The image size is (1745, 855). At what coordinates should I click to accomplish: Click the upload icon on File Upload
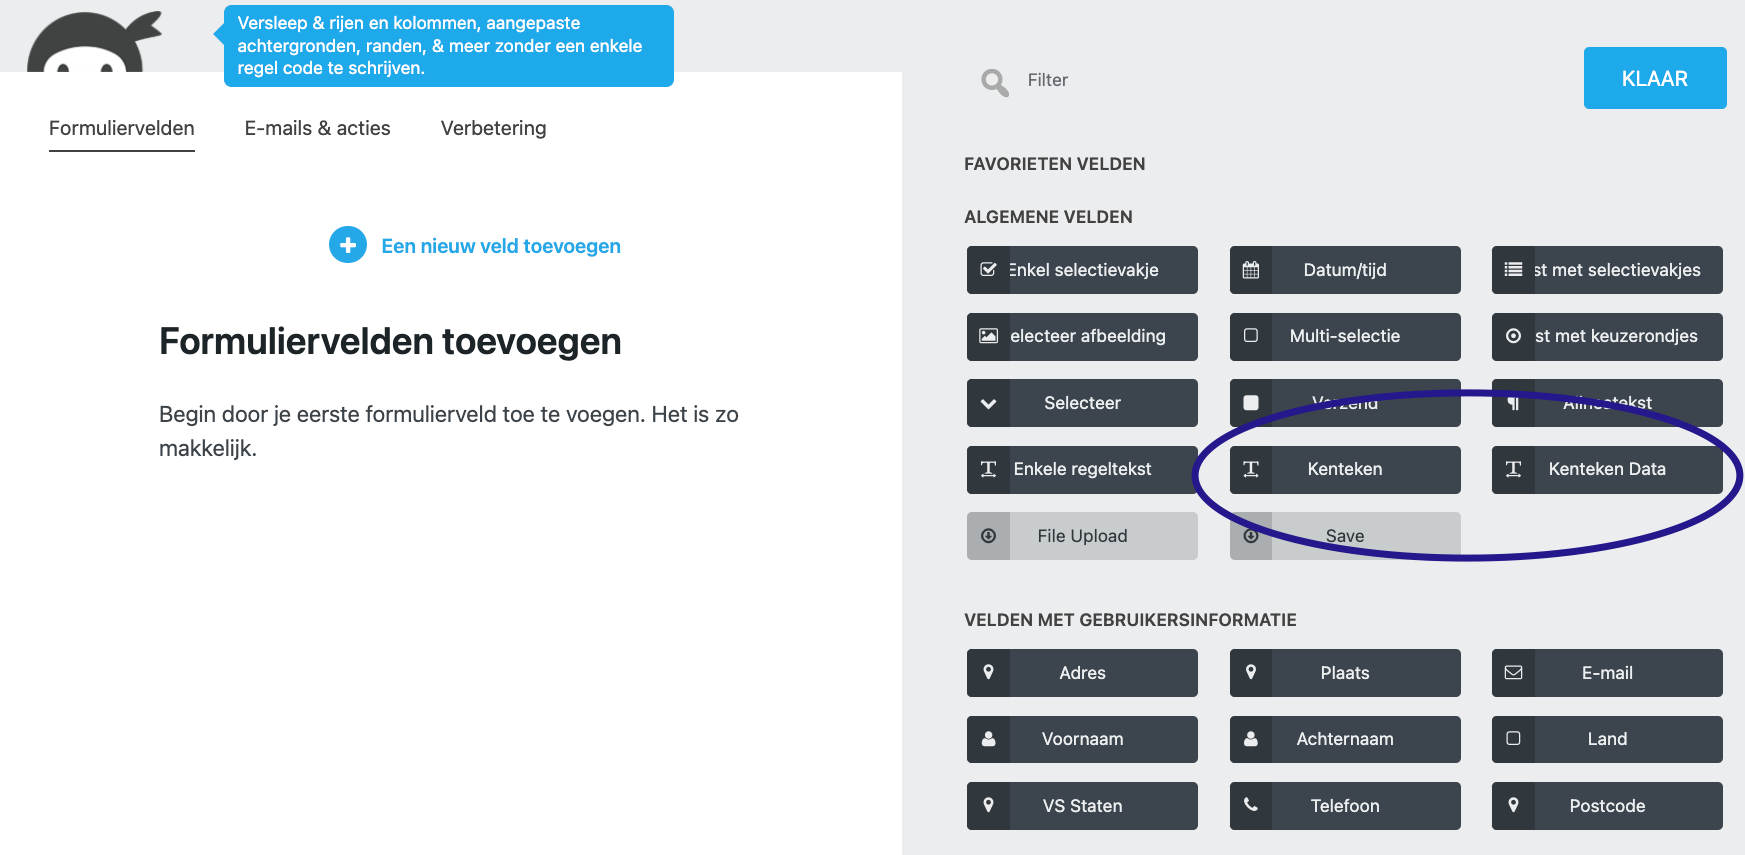tap(988, 536)
